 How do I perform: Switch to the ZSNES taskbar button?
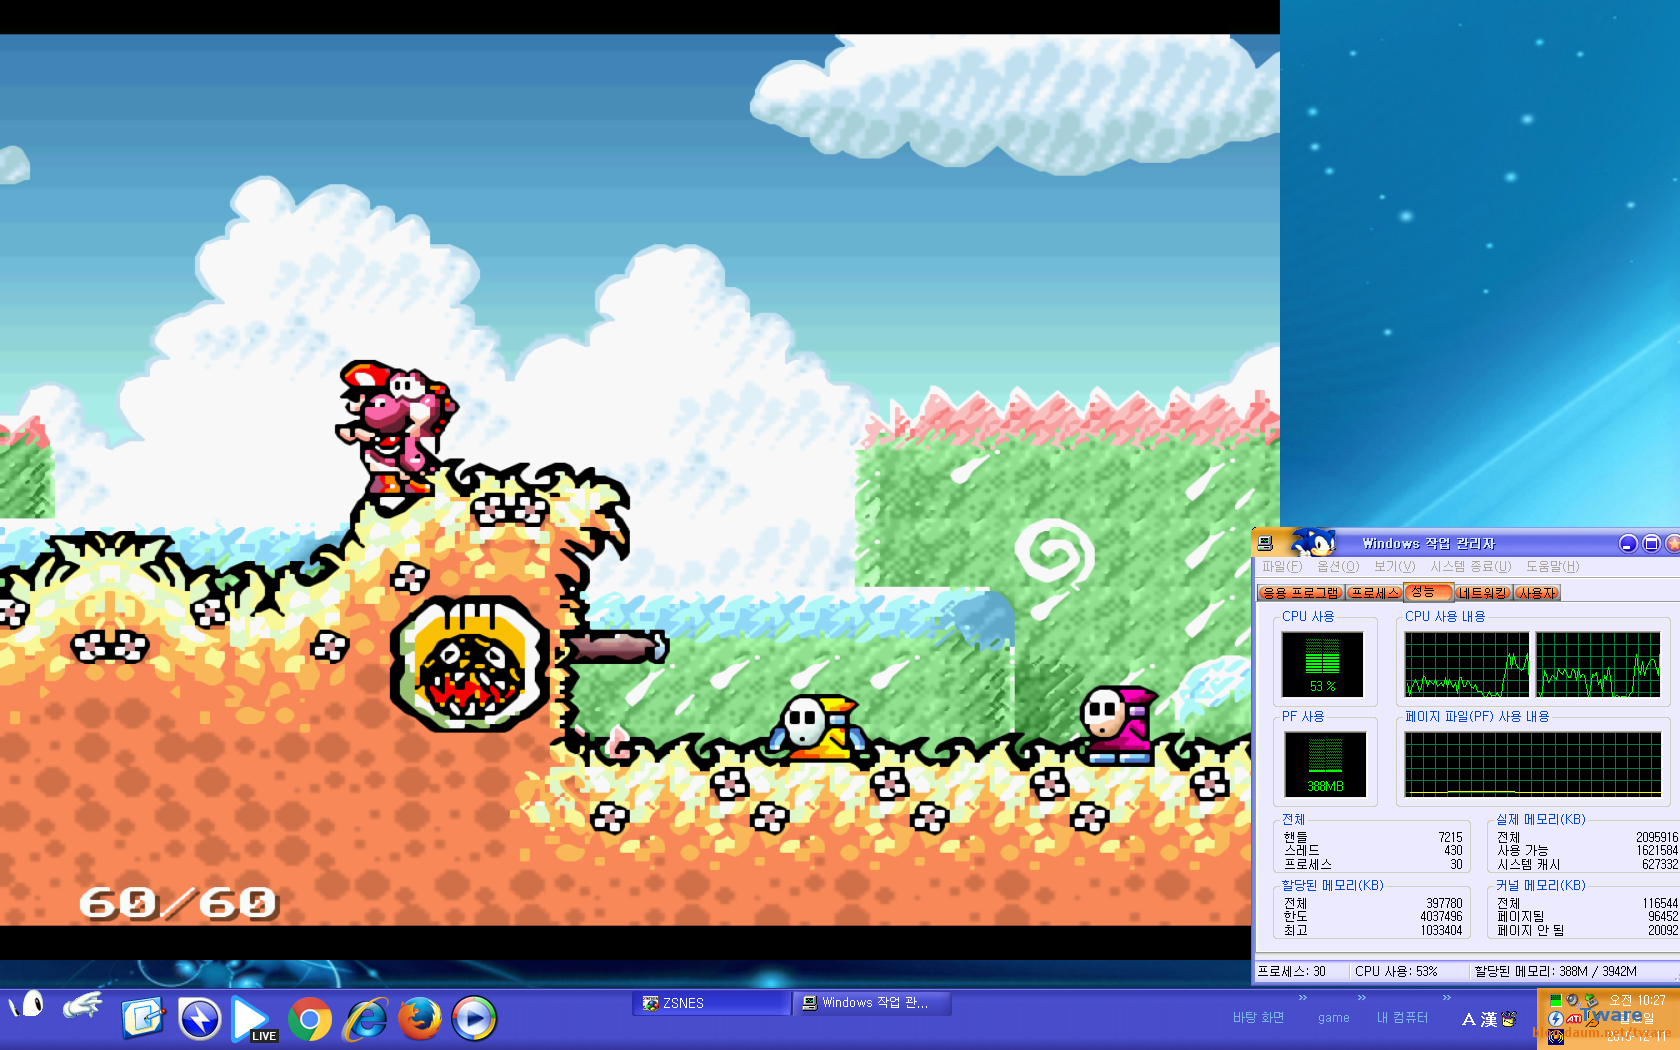(x=712, y=1003)
